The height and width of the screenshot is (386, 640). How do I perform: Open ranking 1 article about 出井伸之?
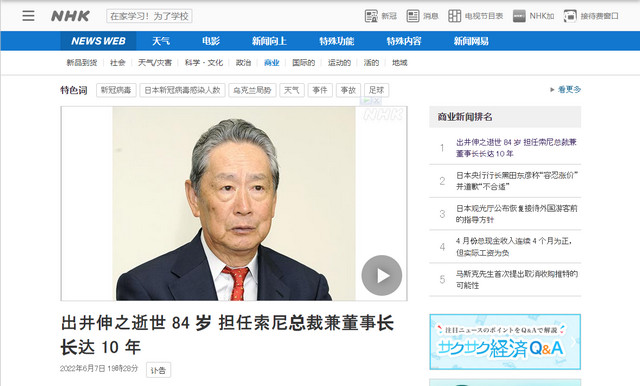(516, 148)
